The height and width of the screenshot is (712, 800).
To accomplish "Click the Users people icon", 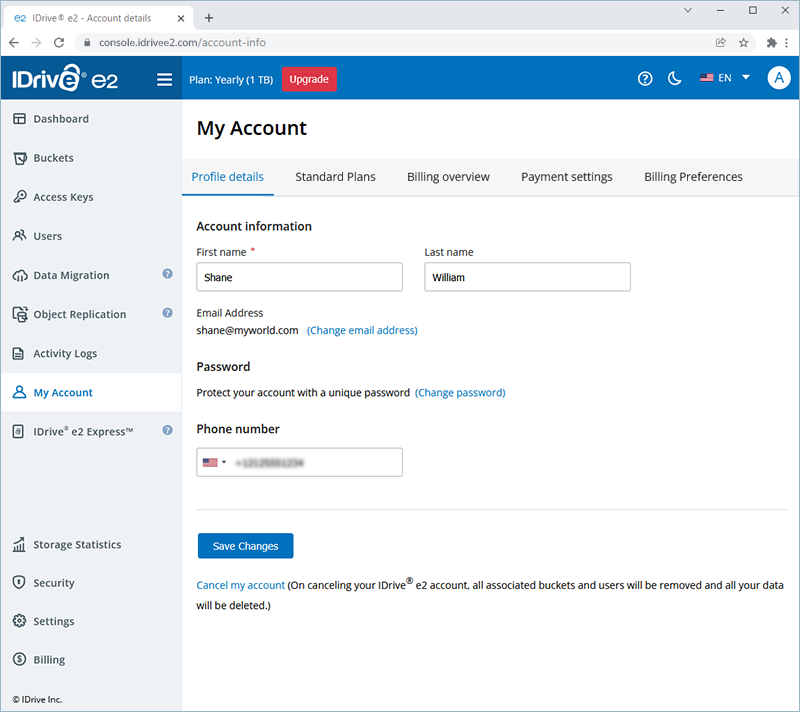I will coord(19,236).
